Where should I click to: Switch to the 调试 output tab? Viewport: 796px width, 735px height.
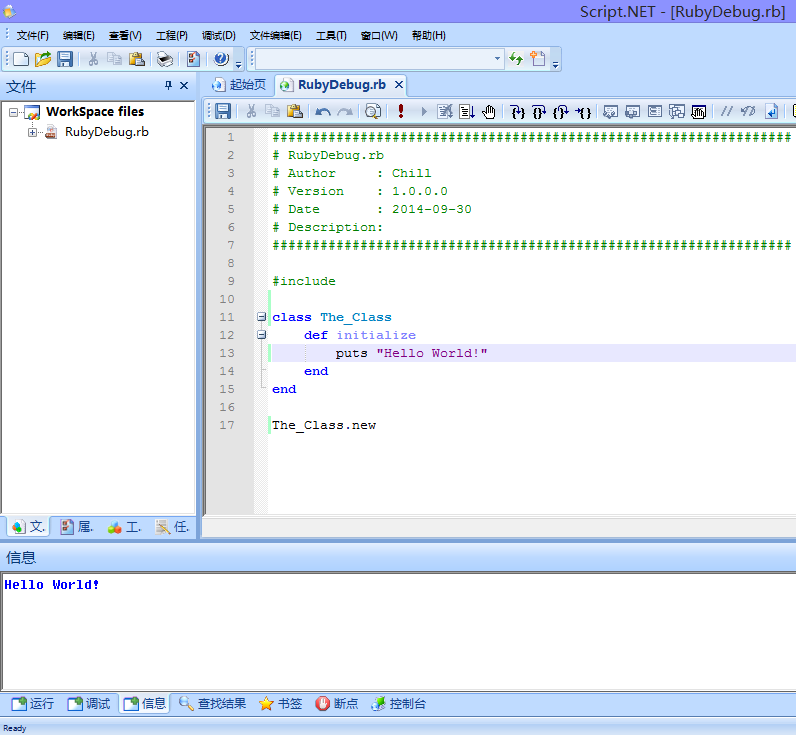point(89,704)
